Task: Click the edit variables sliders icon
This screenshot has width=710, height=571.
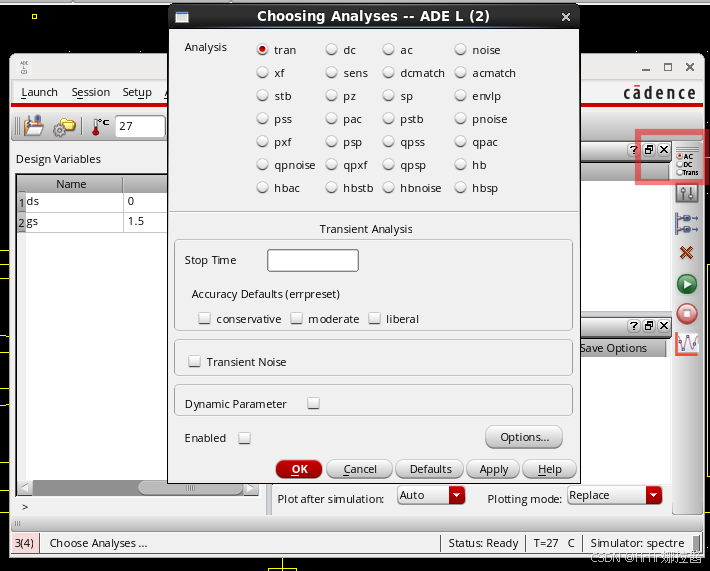Action: [687, 194]
